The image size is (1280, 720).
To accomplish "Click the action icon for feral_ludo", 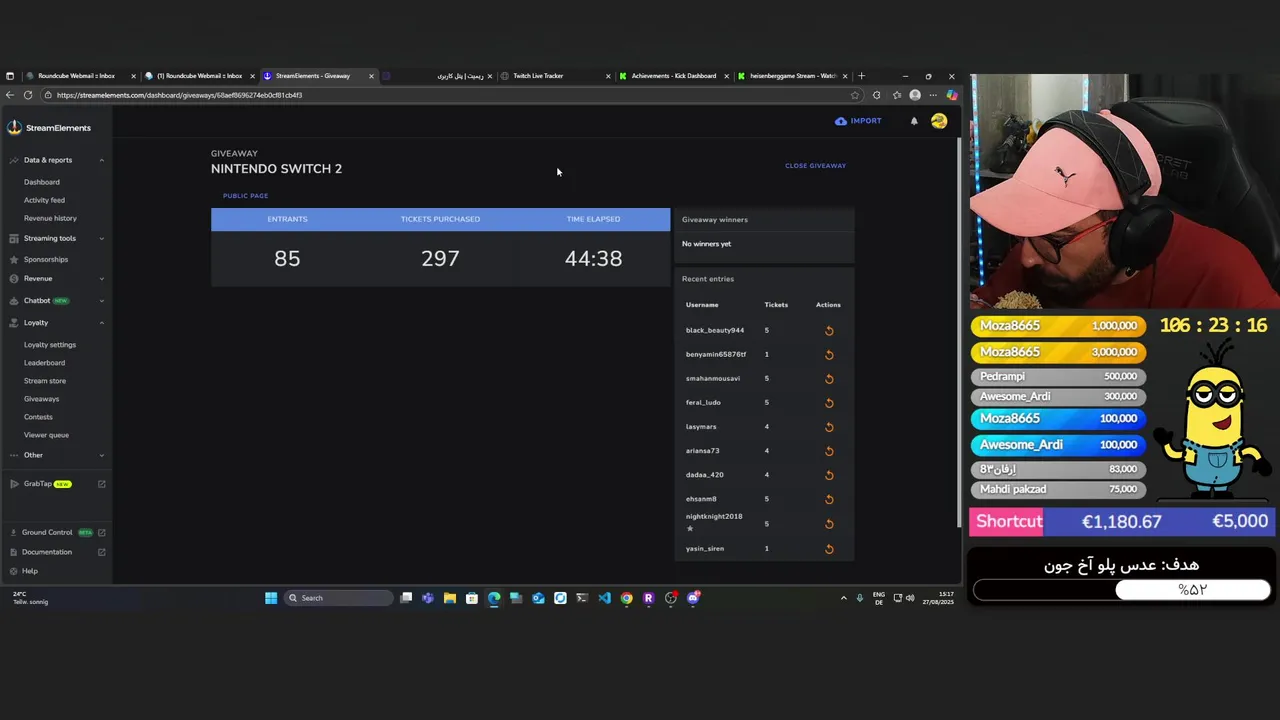I will (x=829, y=403).
